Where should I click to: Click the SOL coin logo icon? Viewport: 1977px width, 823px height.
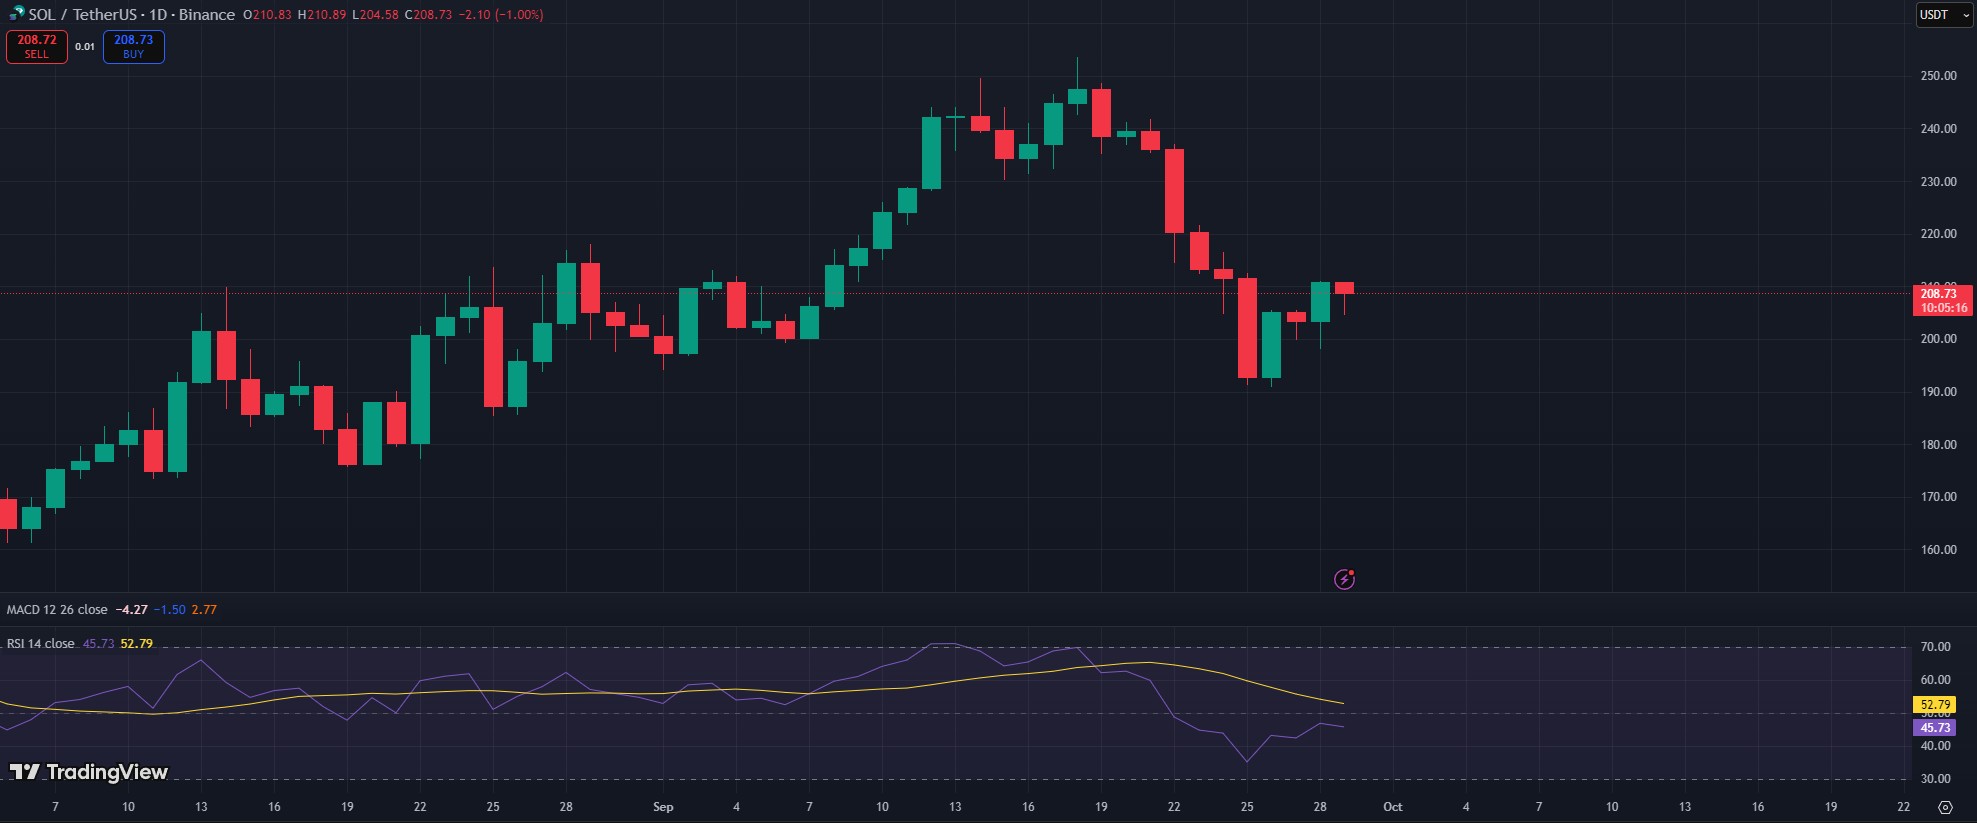(16, 14)
